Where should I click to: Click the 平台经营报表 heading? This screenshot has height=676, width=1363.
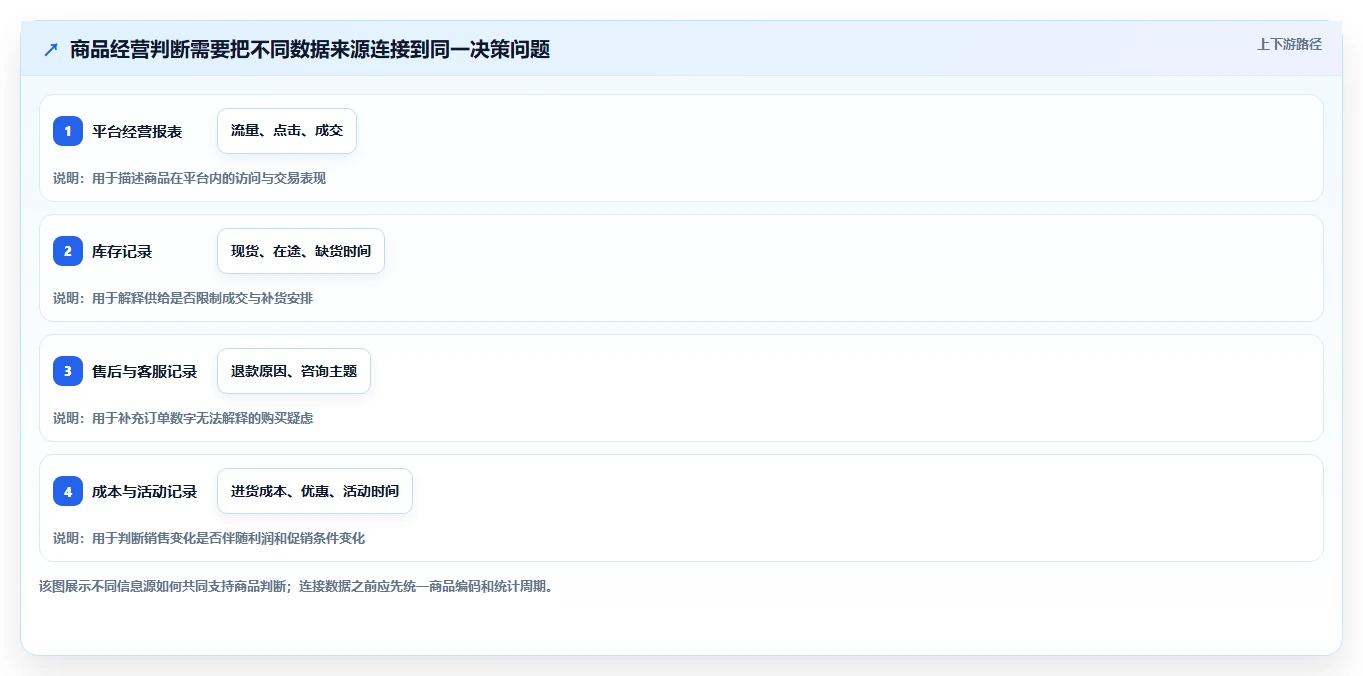pyautogui.click(x=137, y=131)
